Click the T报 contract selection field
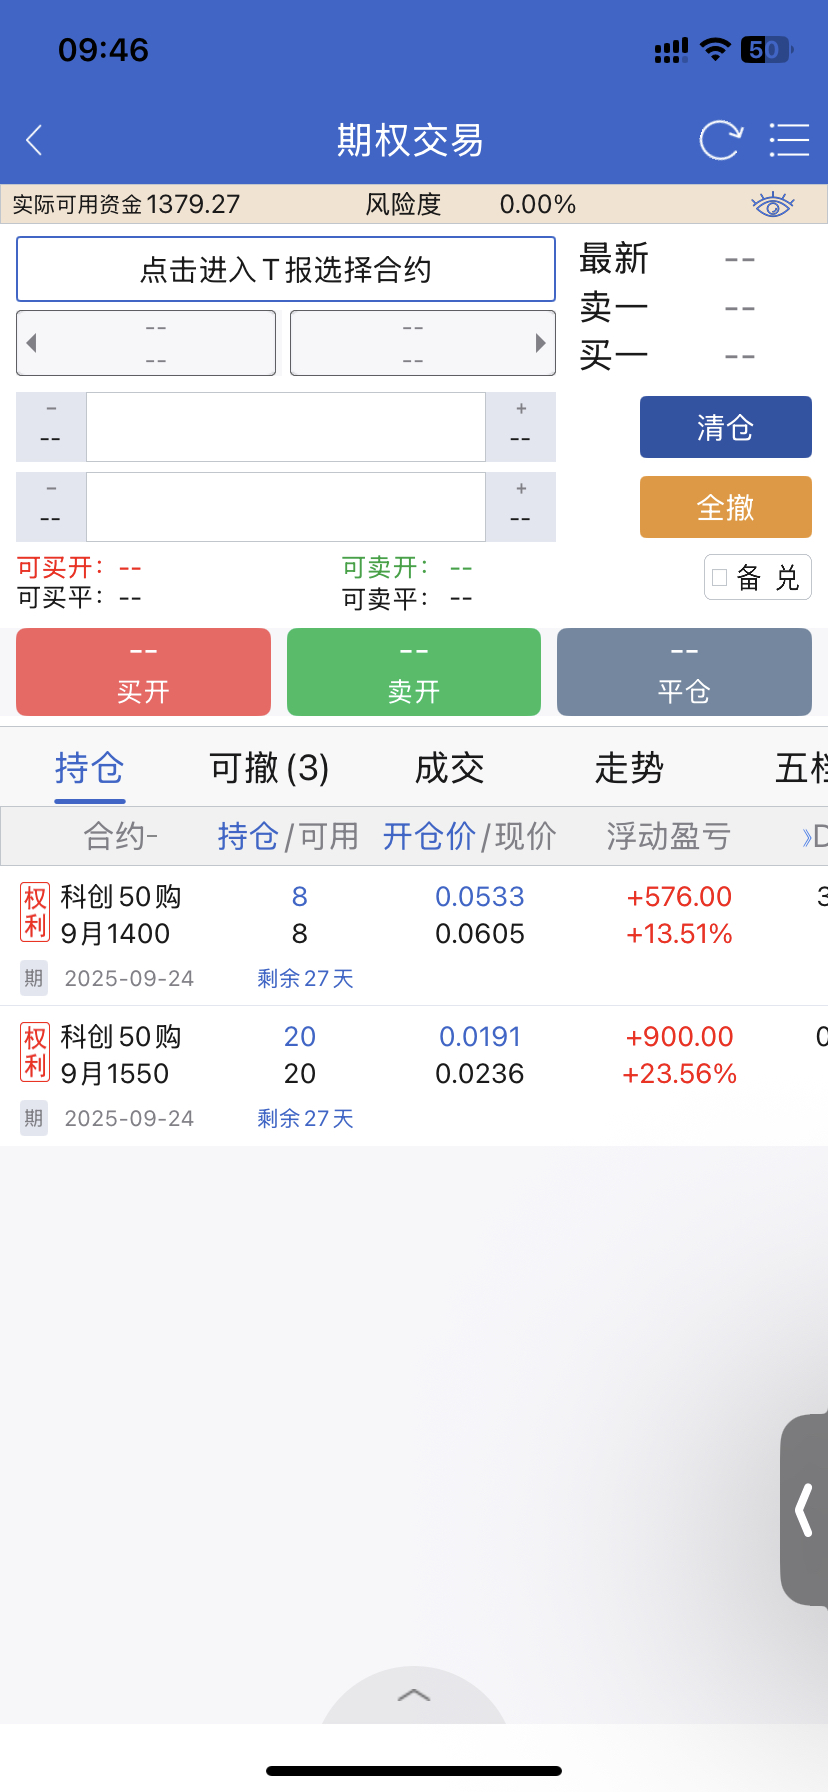This screenshot has width=828, height=1792. pos(286,269)
